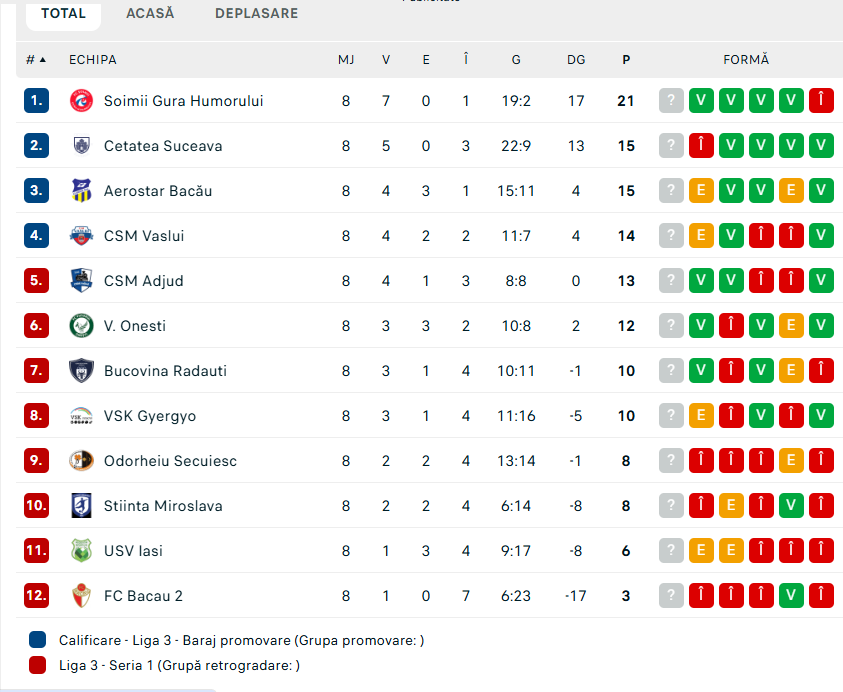Switch to the DEPLASARE tab

(256, 14)
